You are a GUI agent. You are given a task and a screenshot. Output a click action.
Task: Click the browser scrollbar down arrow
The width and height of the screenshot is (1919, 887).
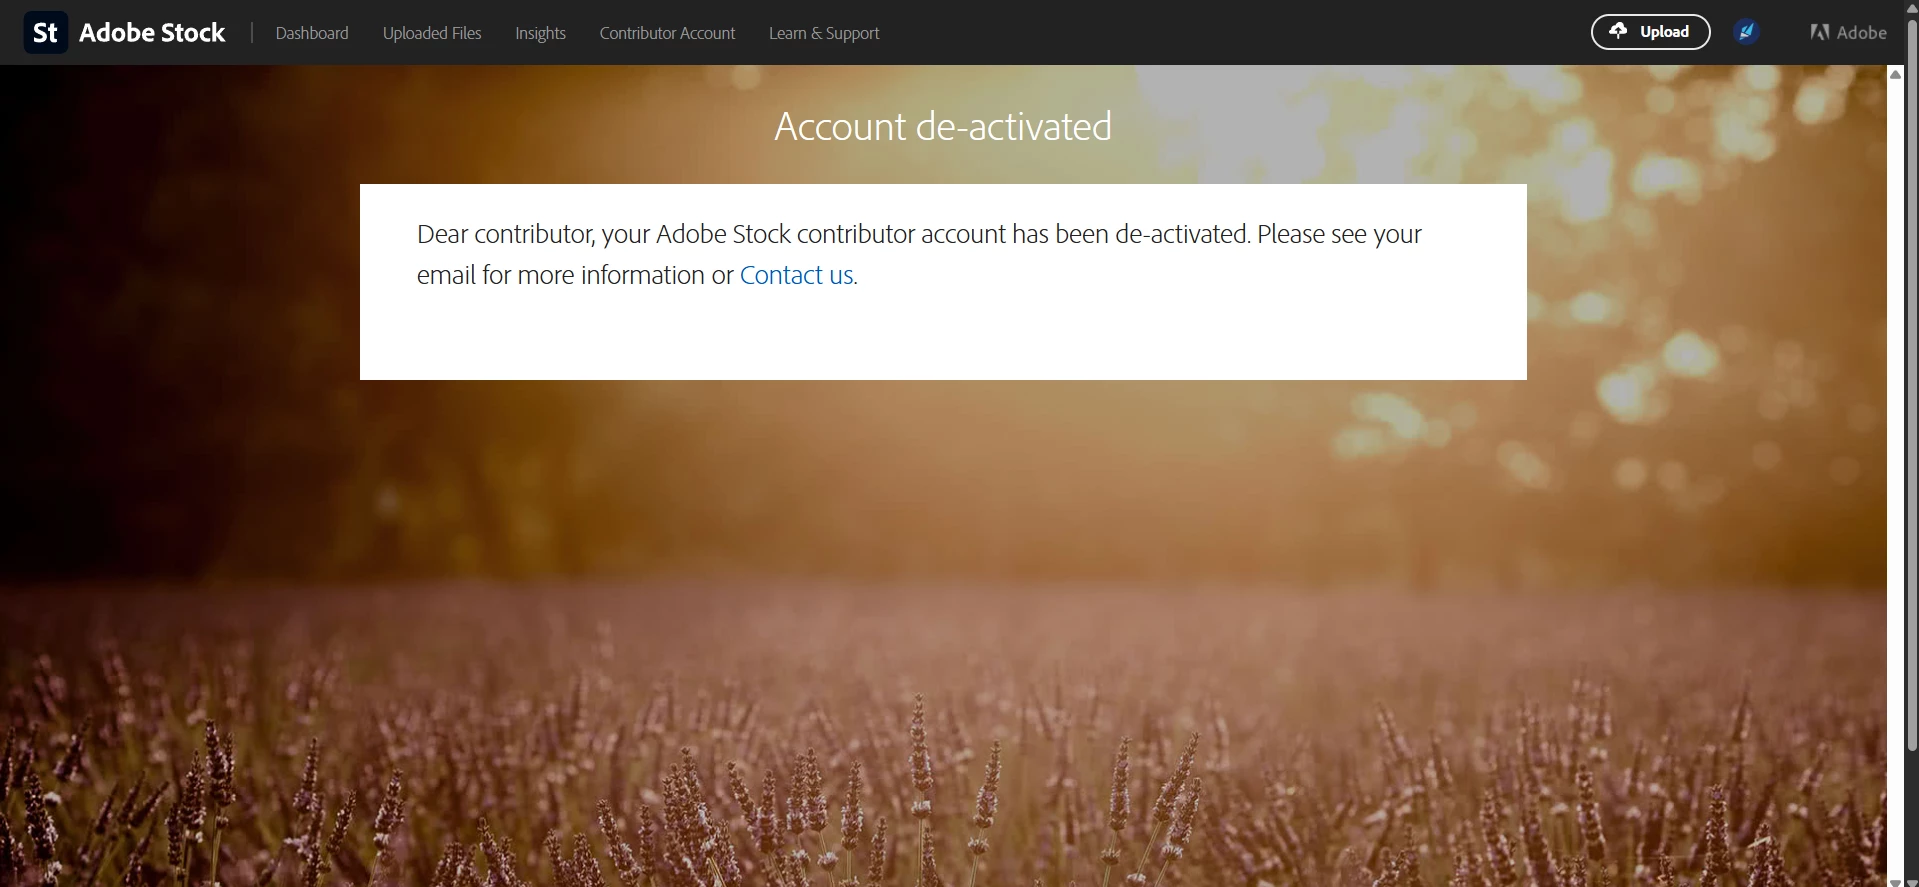coord(1912,880)
